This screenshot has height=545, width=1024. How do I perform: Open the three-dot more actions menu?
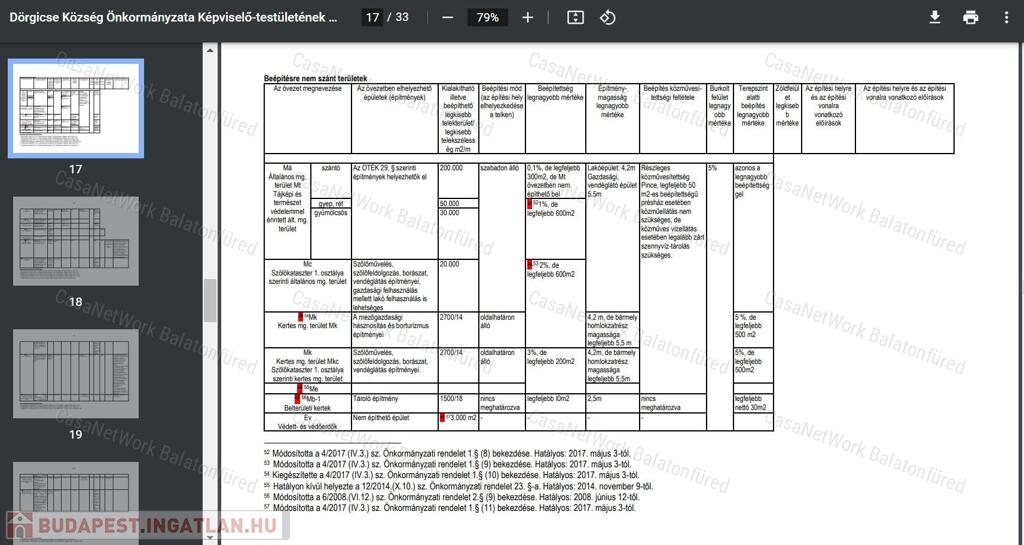click(1006, 18)
